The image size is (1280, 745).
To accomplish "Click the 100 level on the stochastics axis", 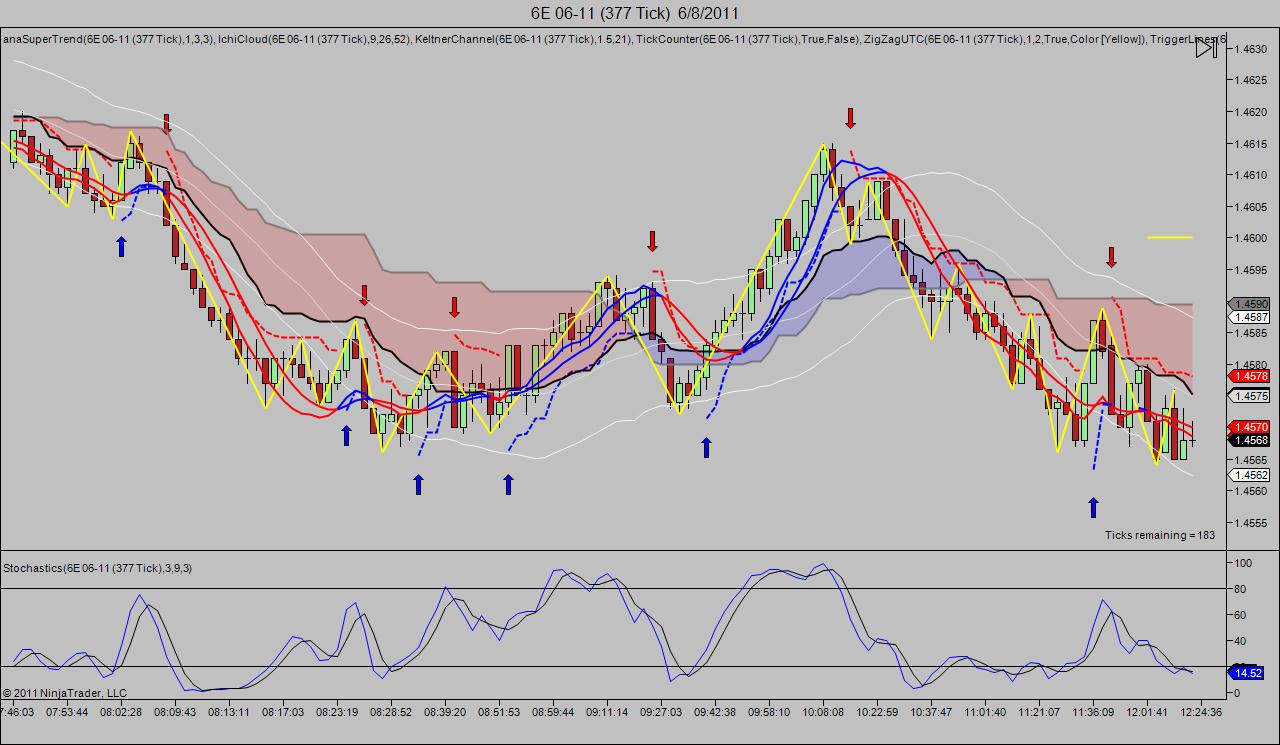I will pos(1245,563).
